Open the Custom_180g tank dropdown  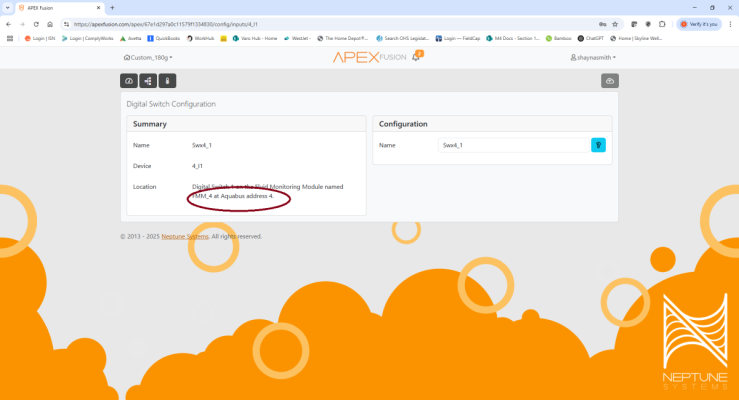click(x=148, y=57)
